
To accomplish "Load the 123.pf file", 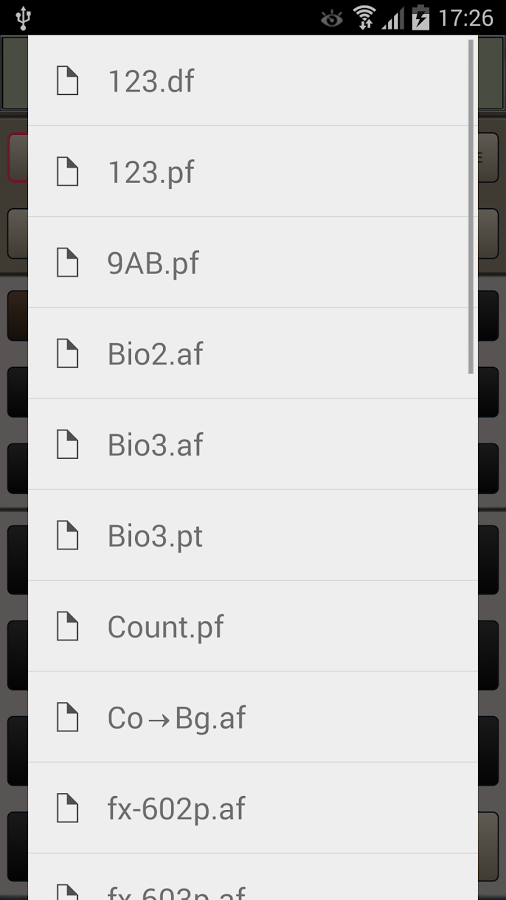I will [x=253, y=172].
